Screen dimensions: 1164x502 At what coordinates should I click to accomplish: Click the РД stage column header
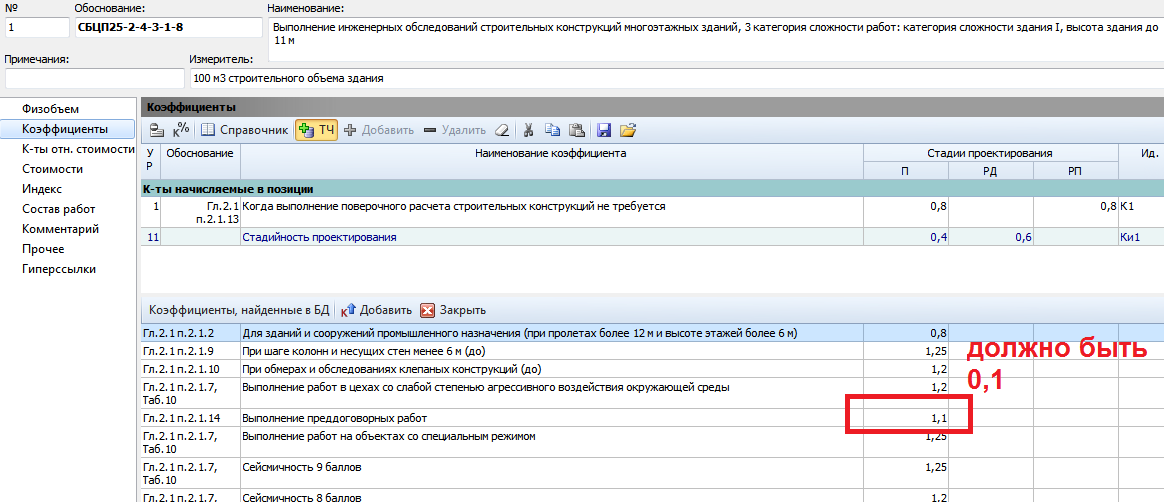click(990, 171)
